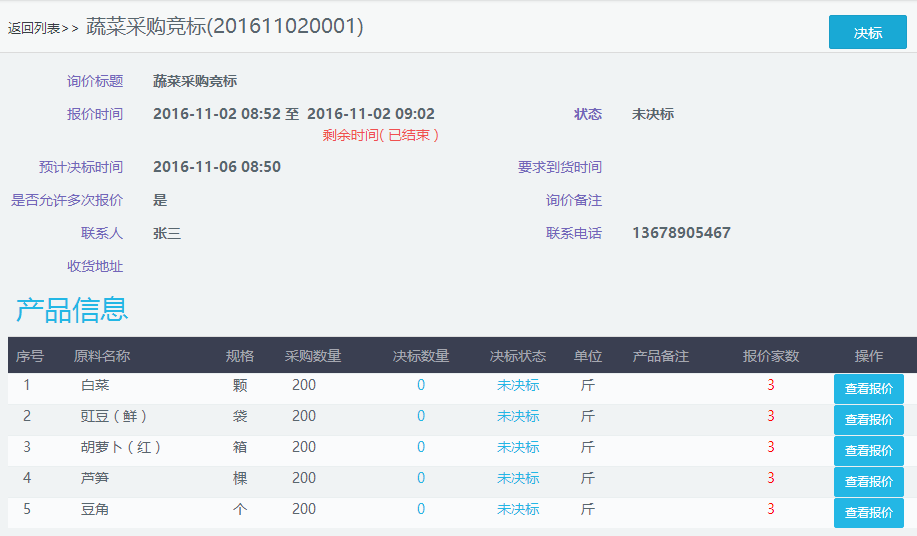The image size is (917, 536).
Task: Click 查看报价 for 胡萝卜（红）
Action: 868,451
